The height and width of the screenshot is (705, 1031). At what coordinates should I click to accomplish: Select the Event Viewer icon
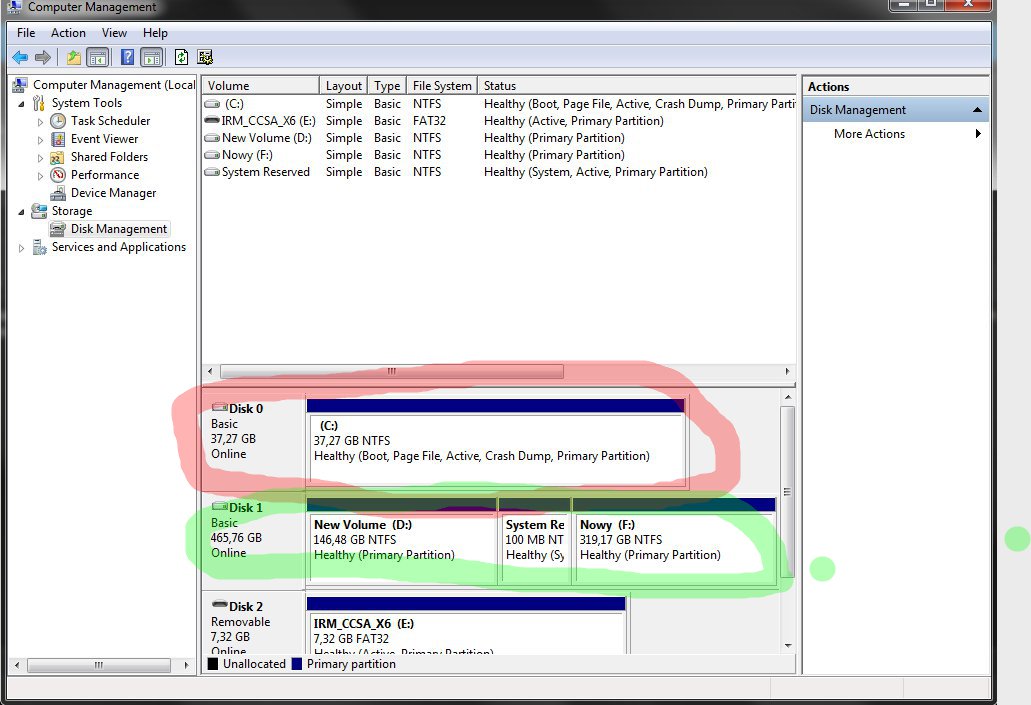click(x=59, y=139)
